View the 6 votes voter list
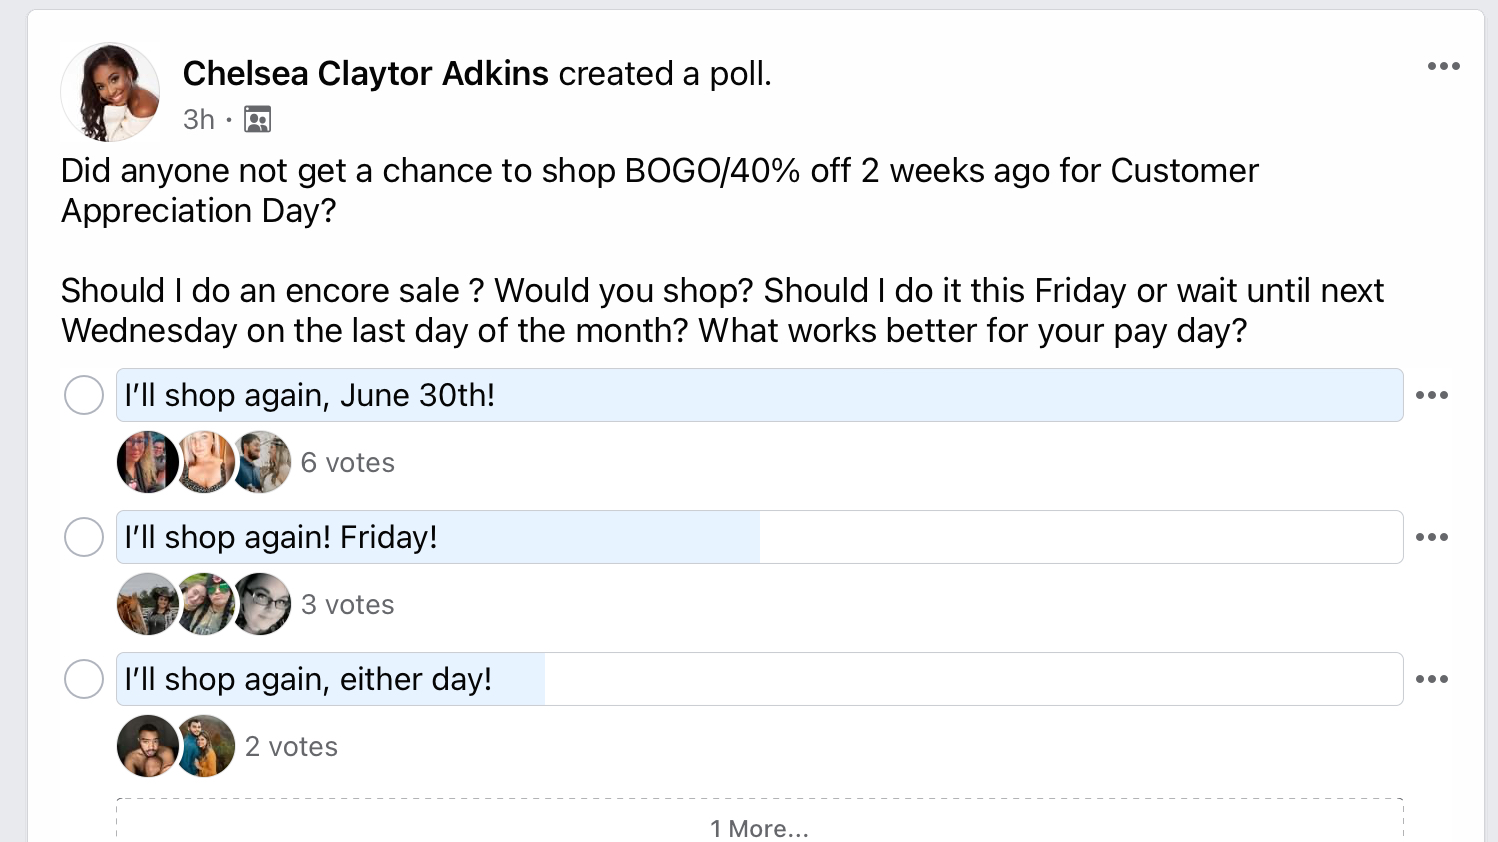This screenshot has height=842, width=1498. [x=348, y=463]
